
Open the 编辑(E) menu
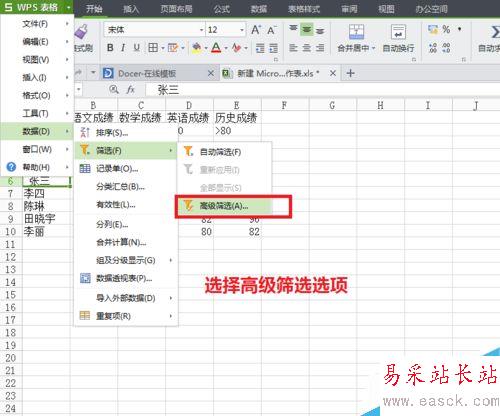[x=37, y=42]
